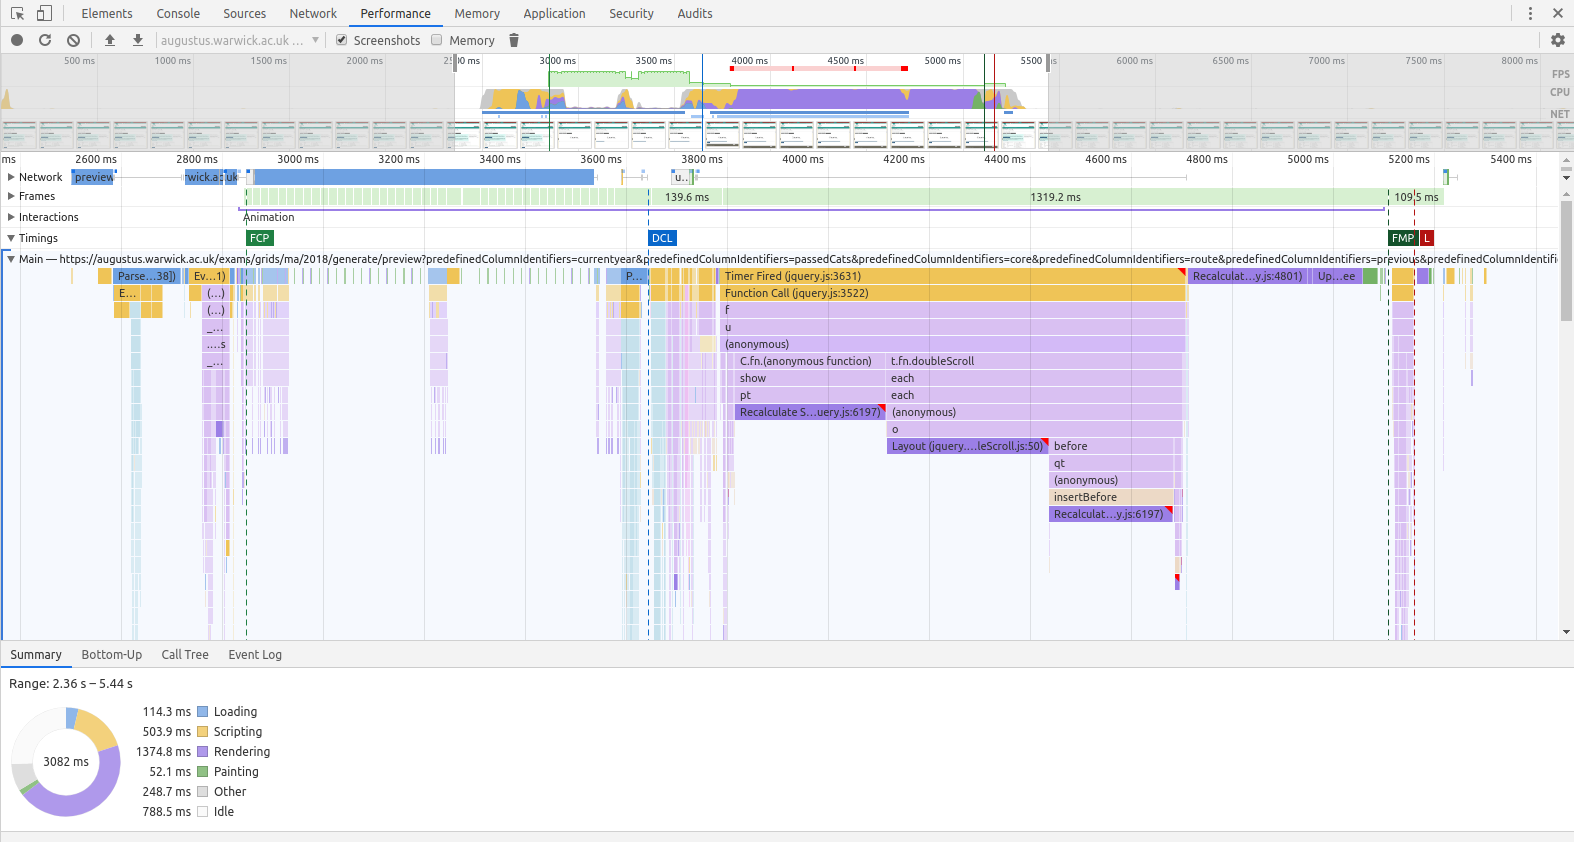Start recording with the record button
The width and height of the screenshot is (1574, 842).
tap(17, 40)
